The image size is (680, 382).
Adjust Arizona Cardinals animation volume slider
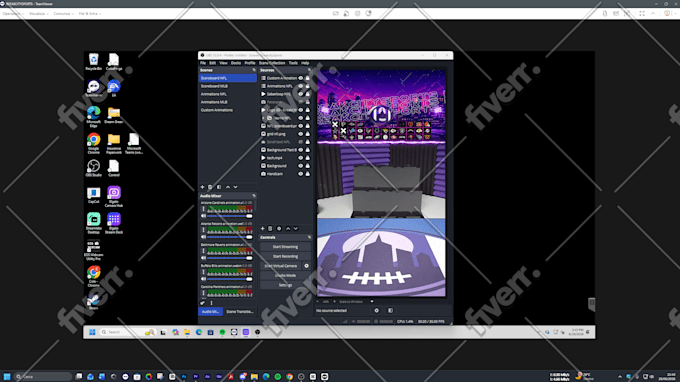230,216
